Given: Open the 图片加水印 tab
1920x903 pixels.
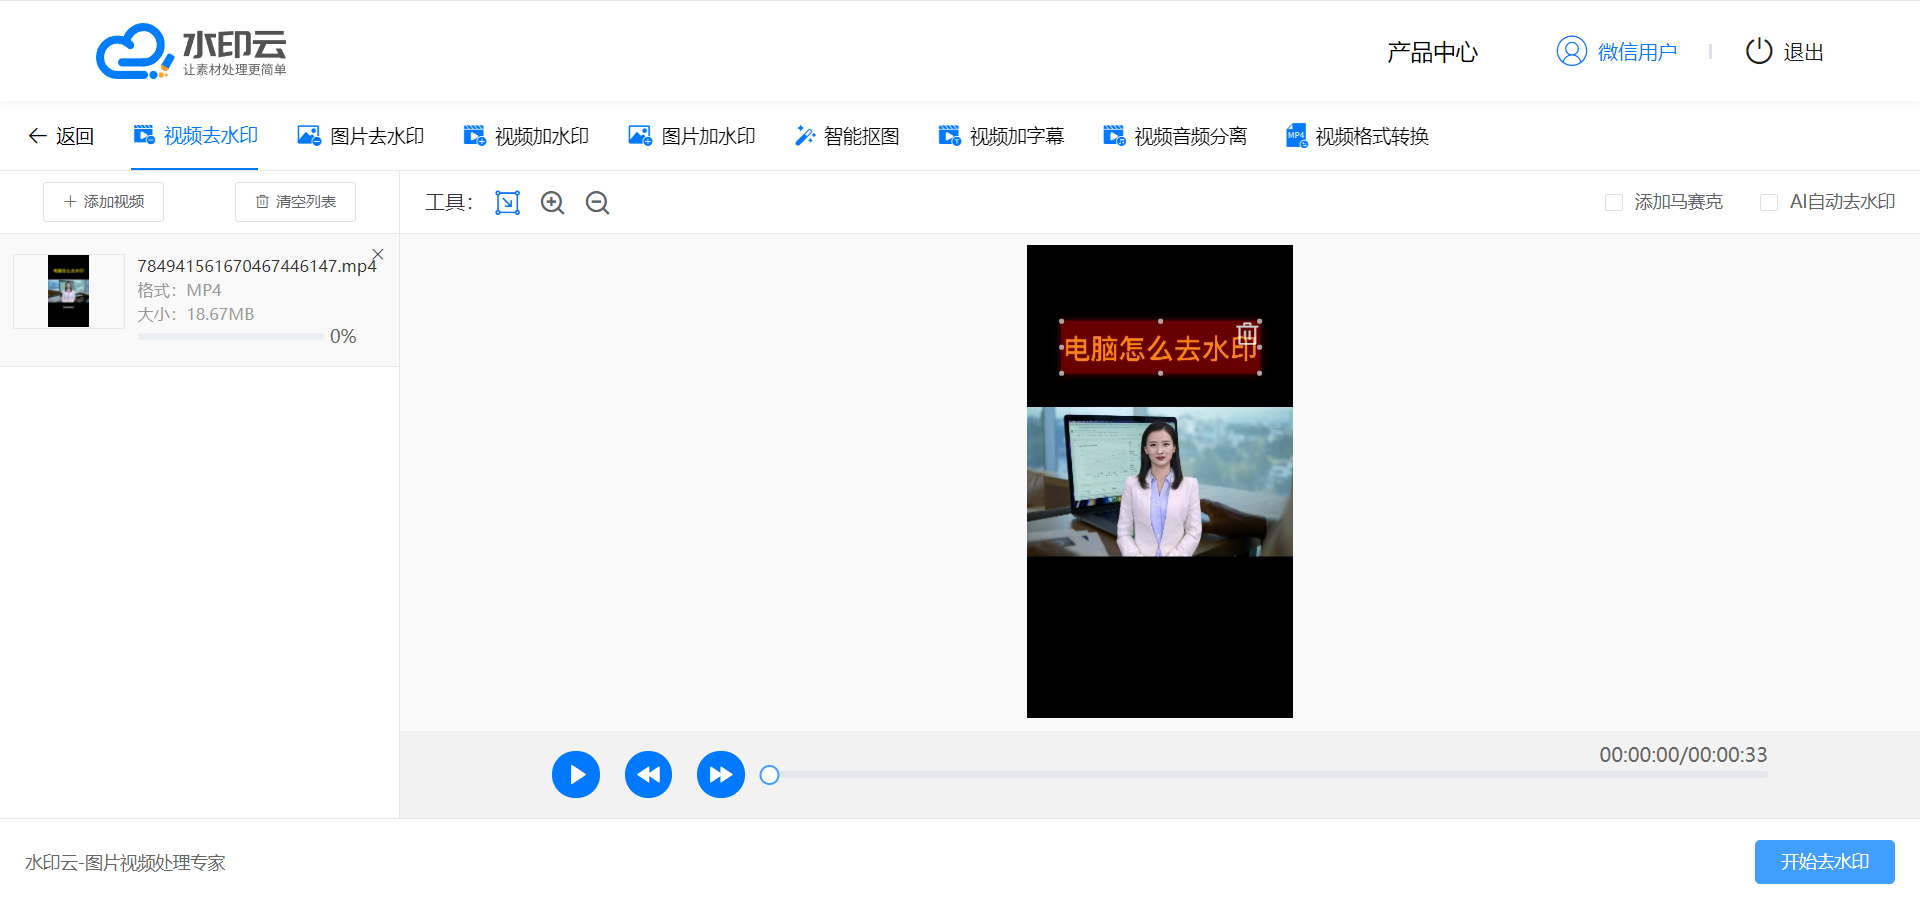Looking at the screenshot, I should pyautogui.click(x=692, y=136).
